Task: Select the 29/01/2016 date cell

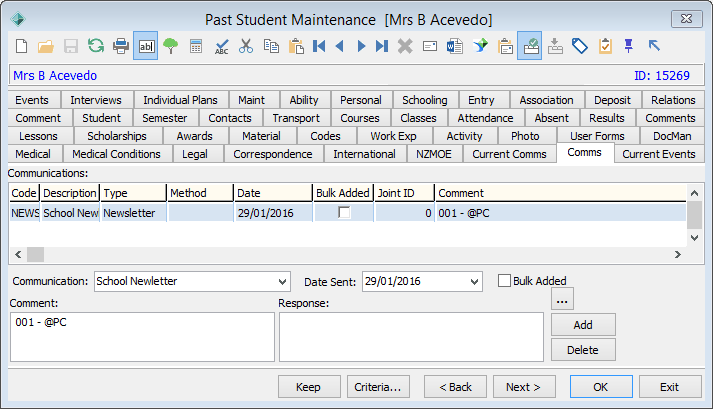Action: pyautogui.click(x=273, y=213)
